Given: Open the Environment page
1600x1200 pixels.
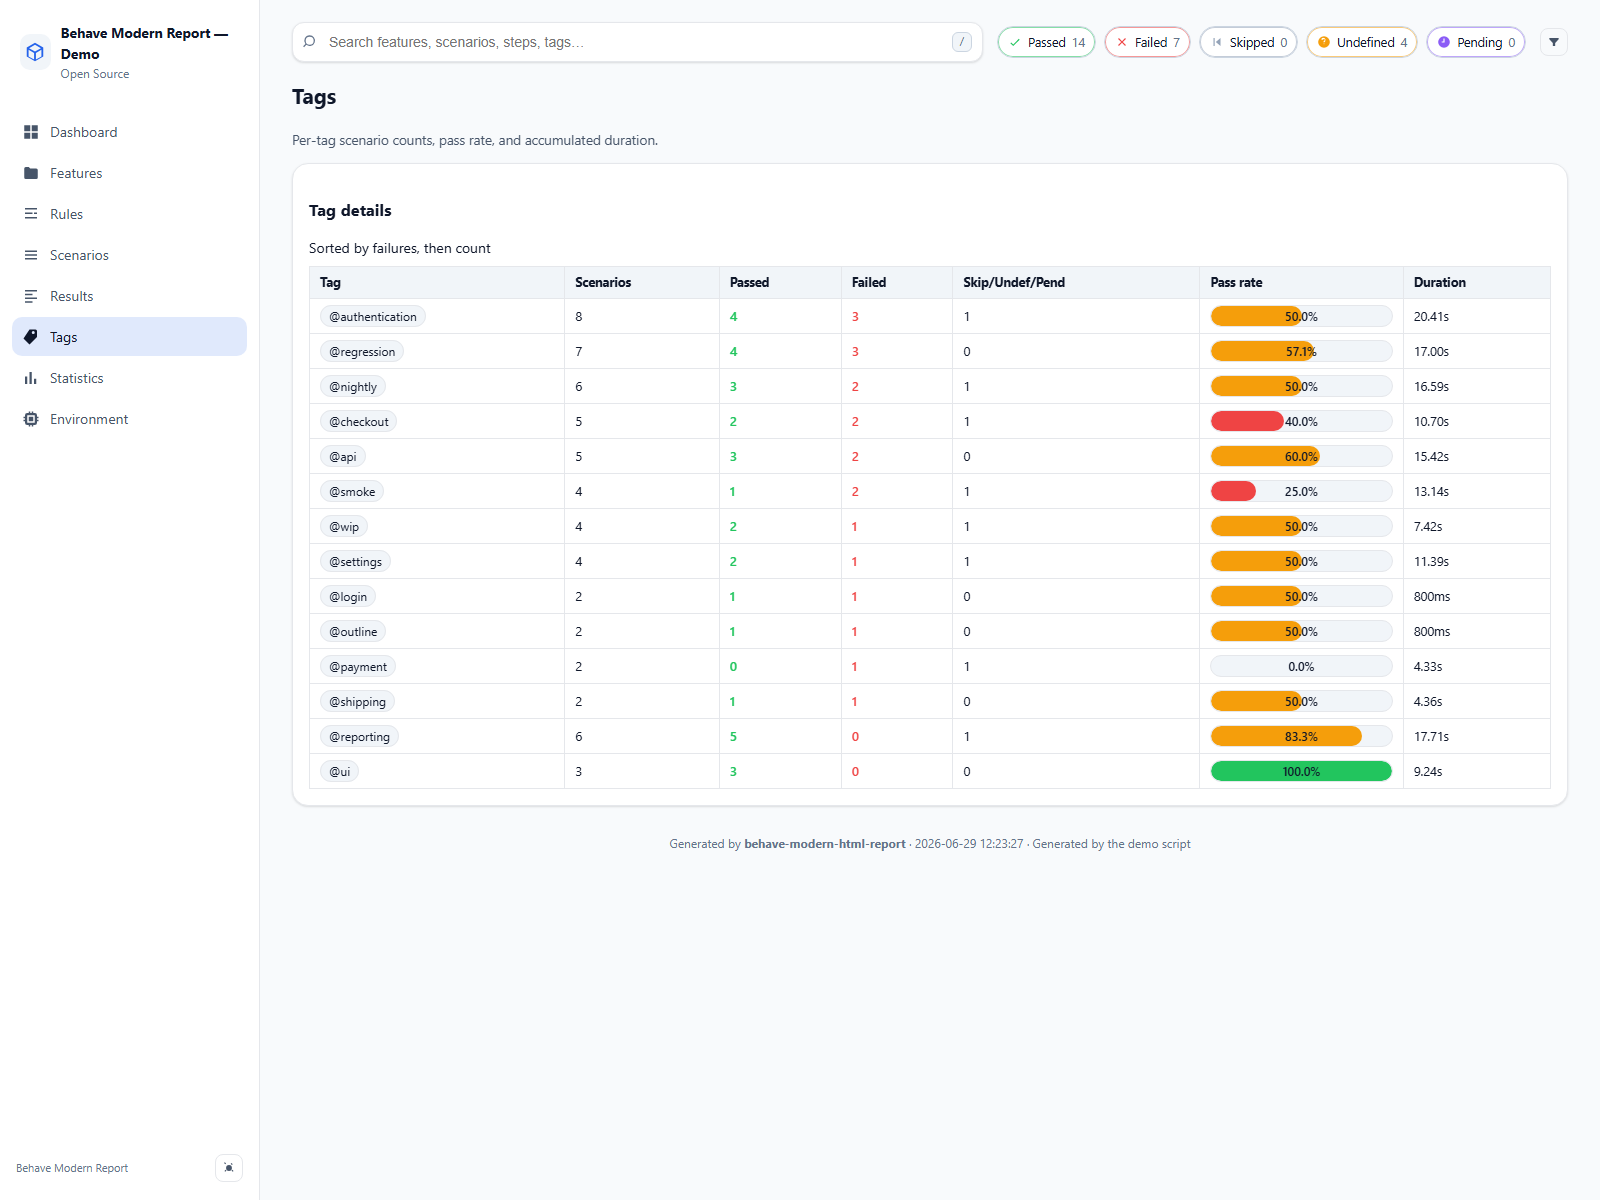Looking at the screenshot, I should tap(129, 419).
